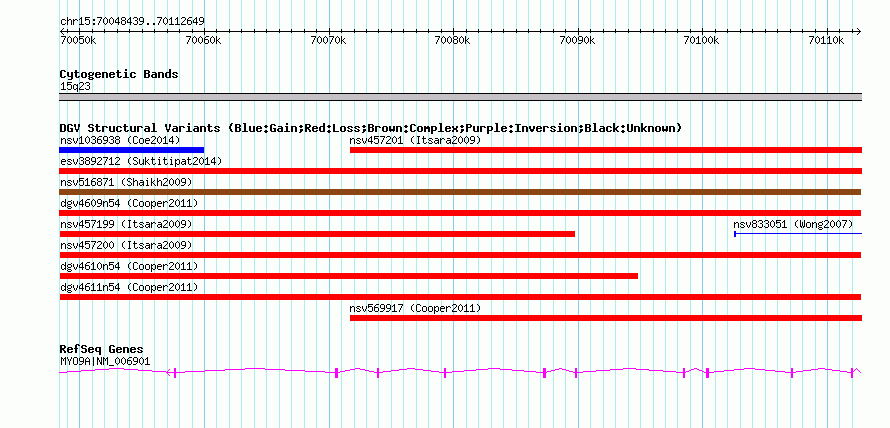The image size is (890, 428).
Task: Click the 70070k ruler tick label
Action: (328, 40)
